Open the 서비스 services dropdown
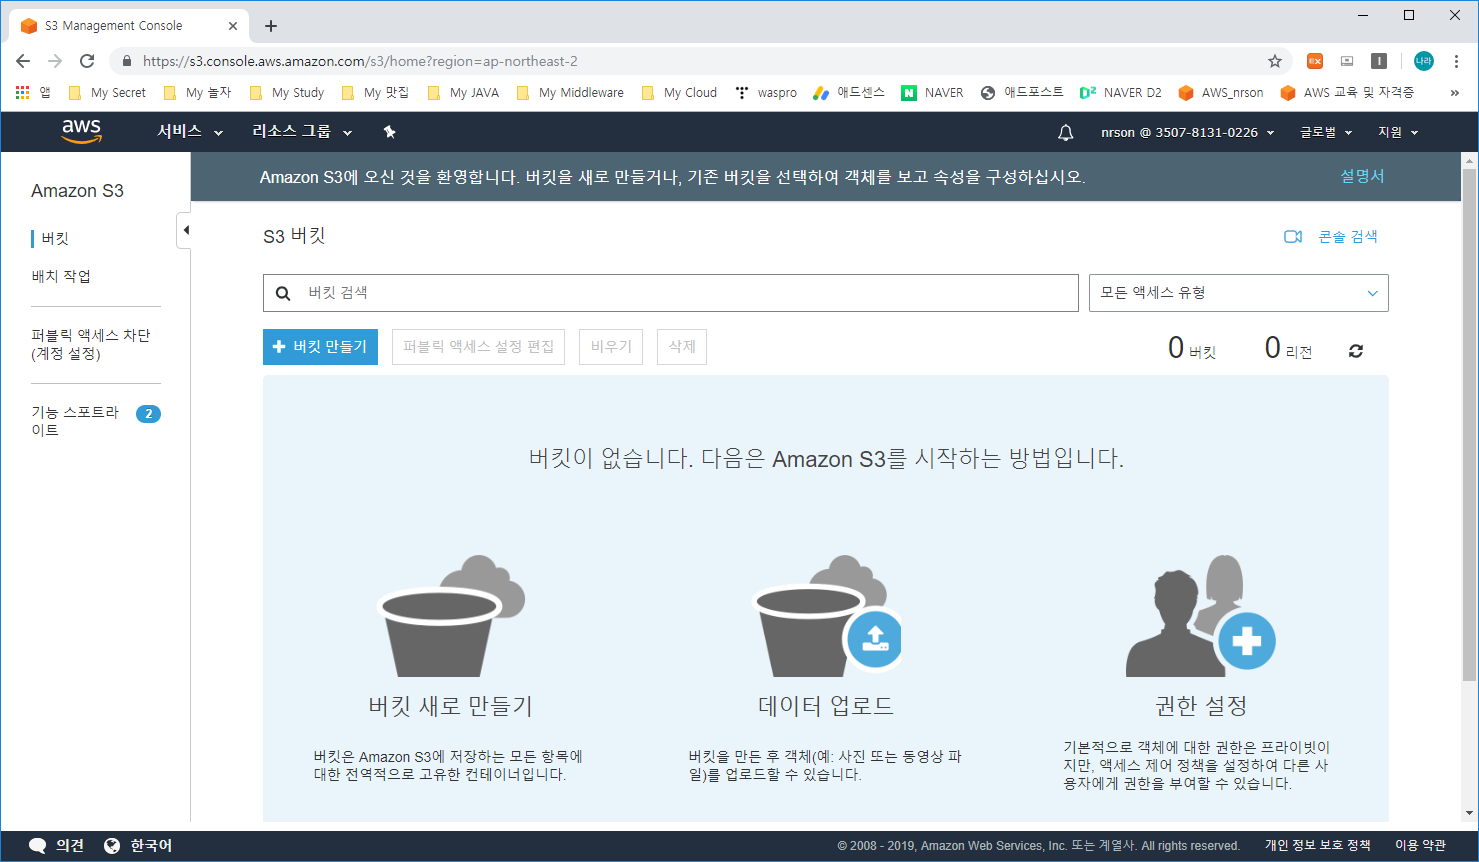 [190, 132]
